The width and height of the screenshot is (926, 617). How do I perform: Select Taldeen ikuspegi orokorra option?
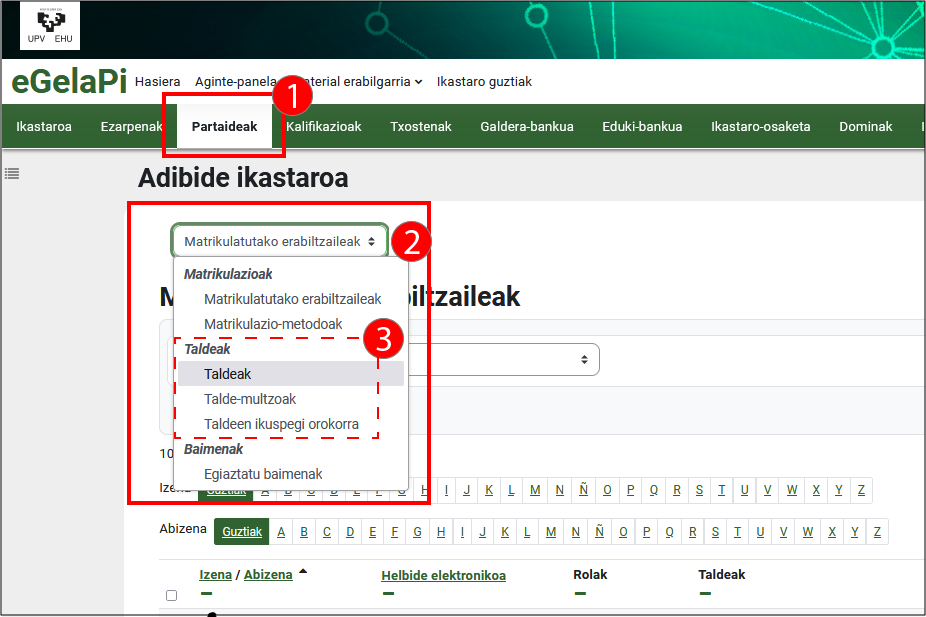[x=281, y=424]
